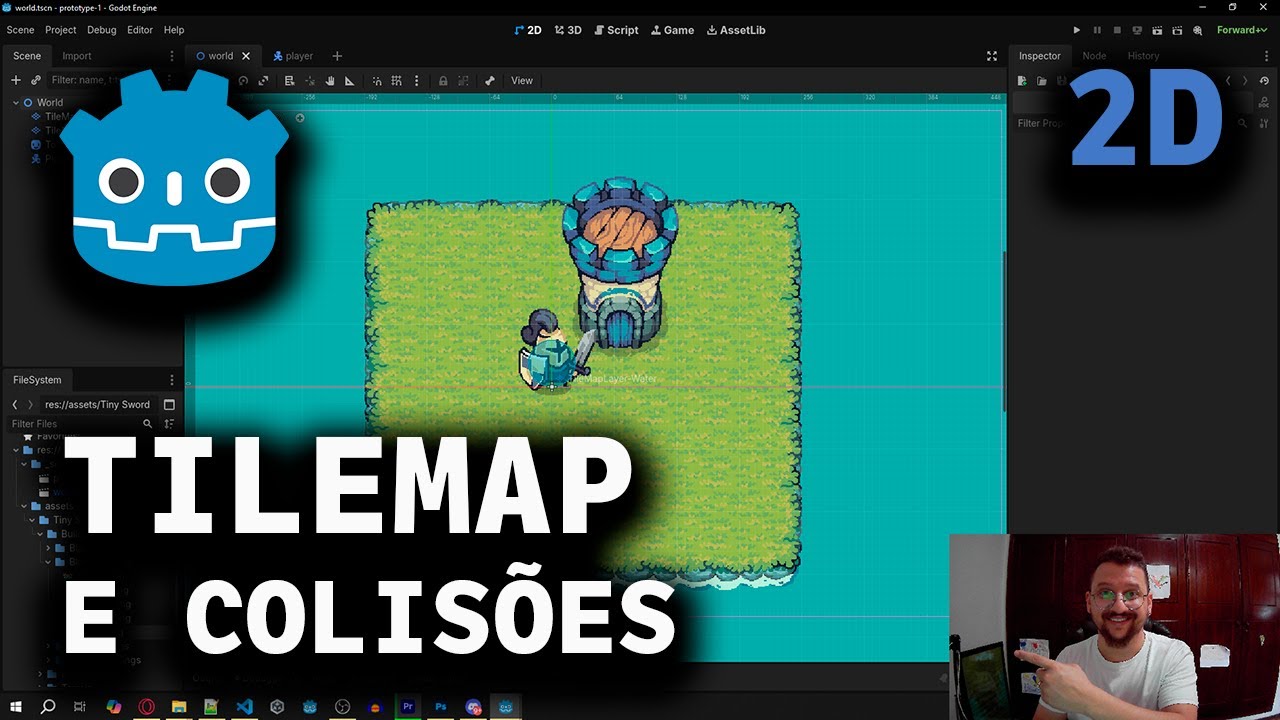Viewport: 1280px width, 720px height.
Task: Select the Import dock tab
Action: [77, 56]
